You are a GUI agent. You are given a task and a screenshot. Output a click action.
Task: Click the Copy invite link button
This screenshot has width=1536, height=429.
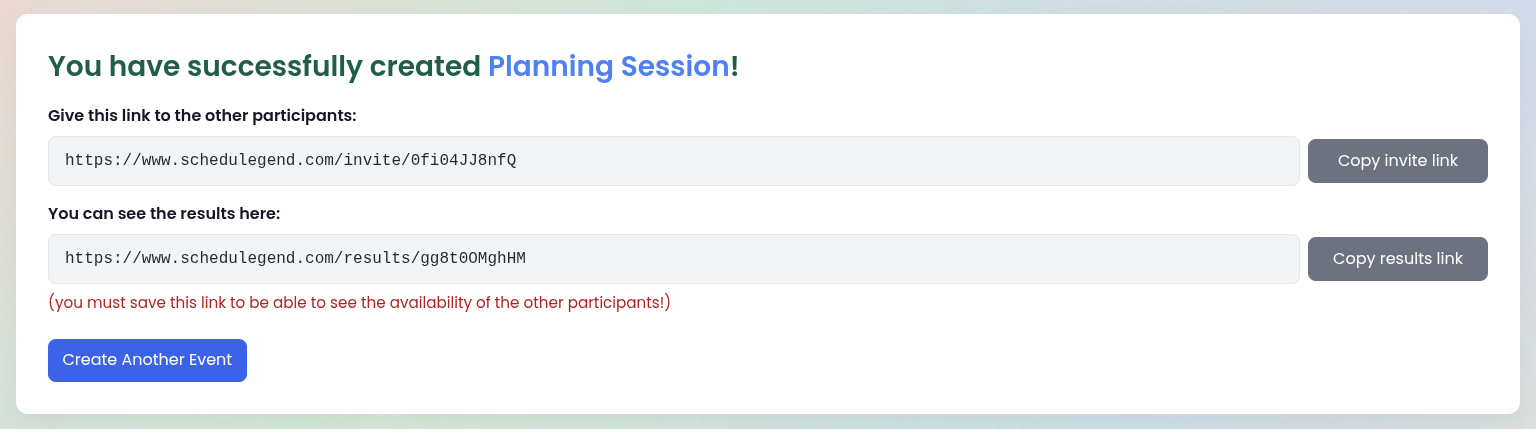(1397, 161)
